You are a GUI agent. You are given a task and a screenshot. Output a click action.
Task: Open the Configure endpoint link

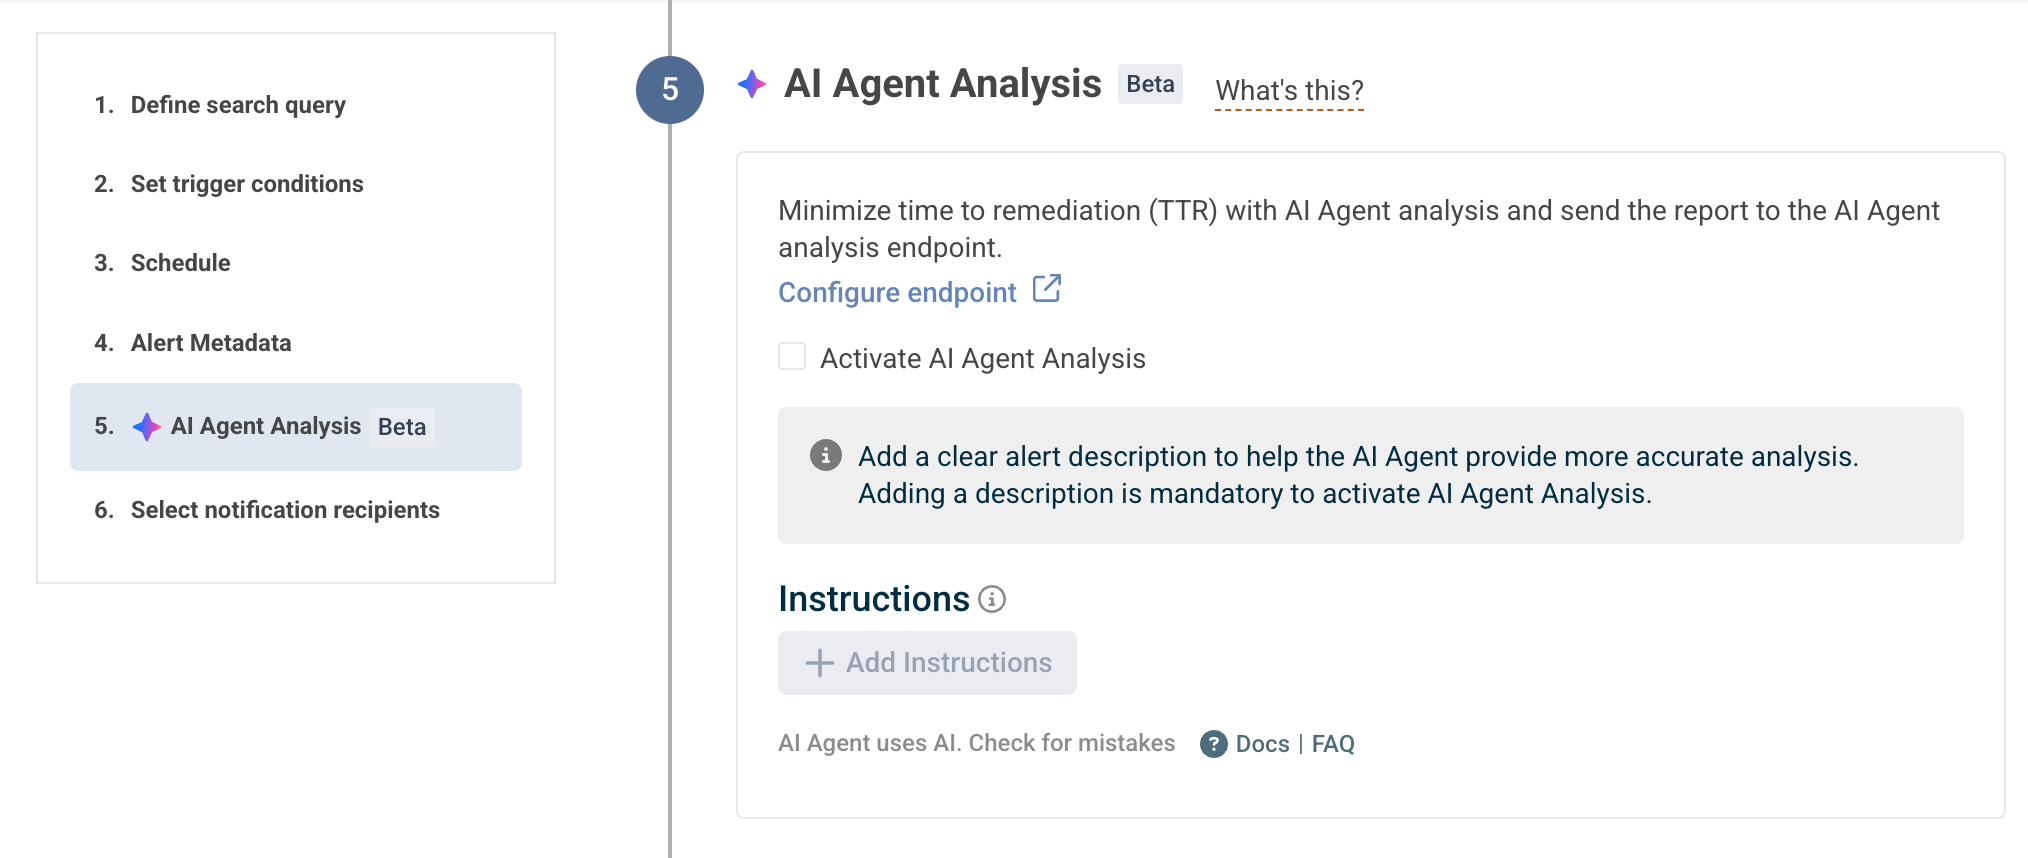[x=897, y=292]
